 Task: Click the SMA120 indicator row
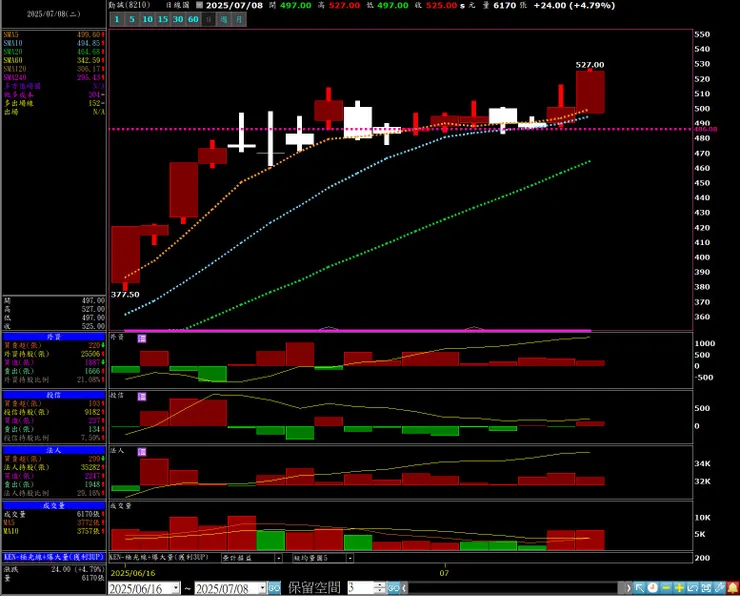(54, 69)
